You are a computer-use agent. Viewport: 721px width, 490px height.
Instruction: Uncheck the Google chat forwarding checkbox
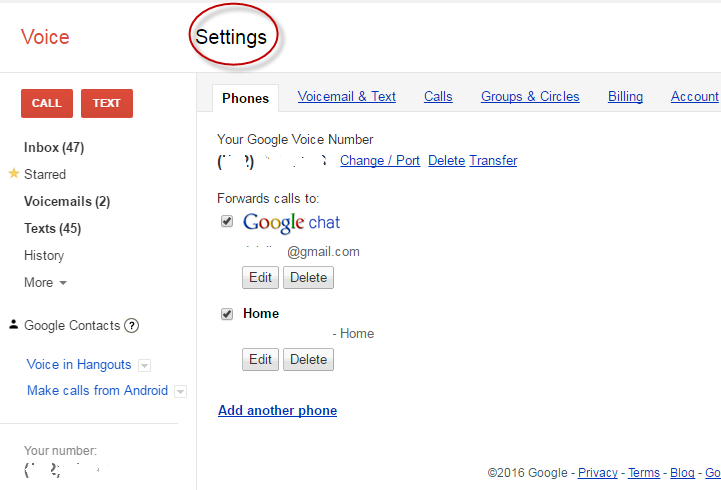227,221
